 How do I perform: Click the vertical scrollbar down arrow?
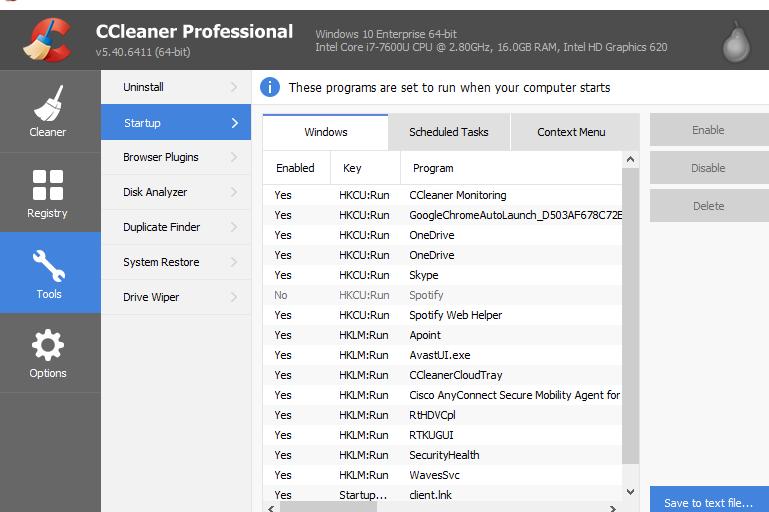[630, 492]
